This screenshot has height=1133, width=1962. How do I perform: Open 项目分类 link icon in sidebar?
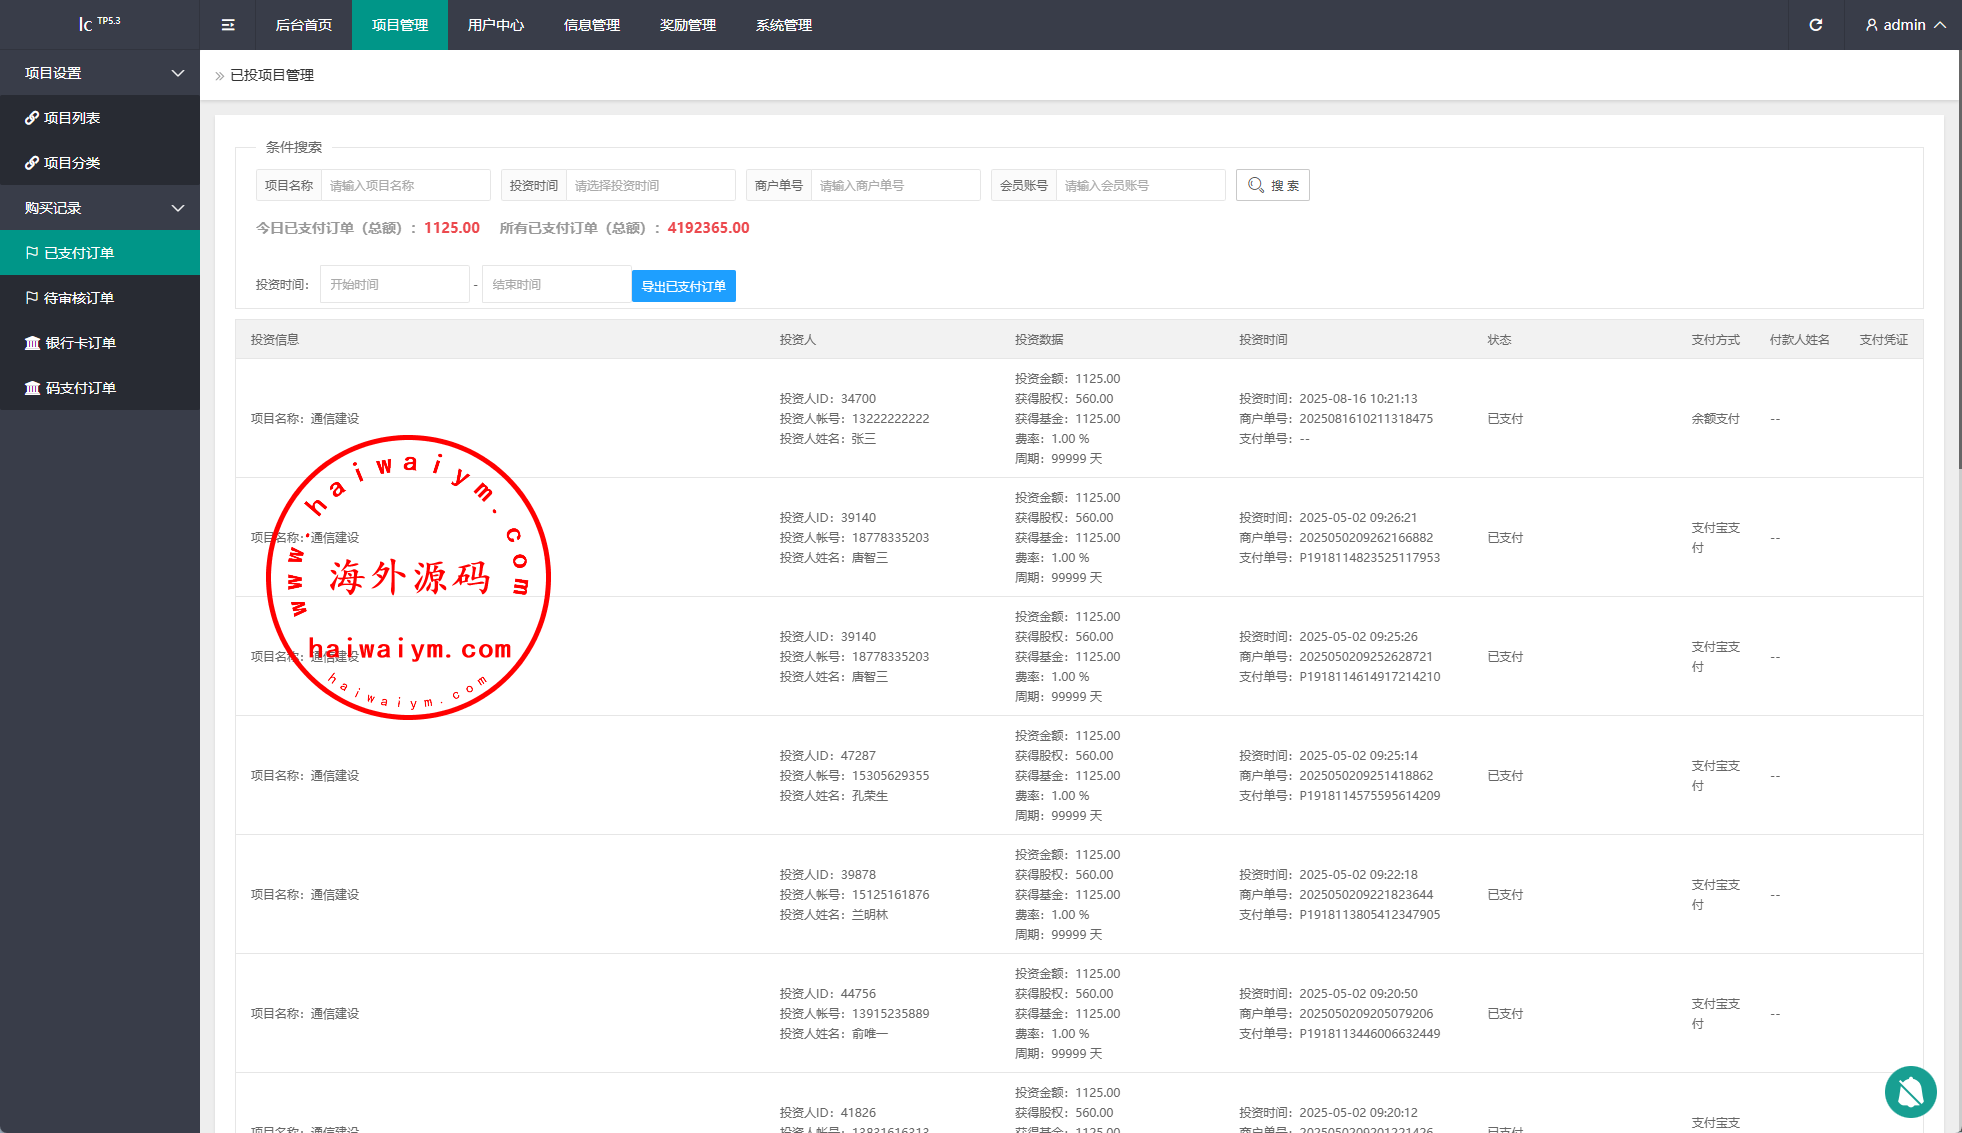32,163
